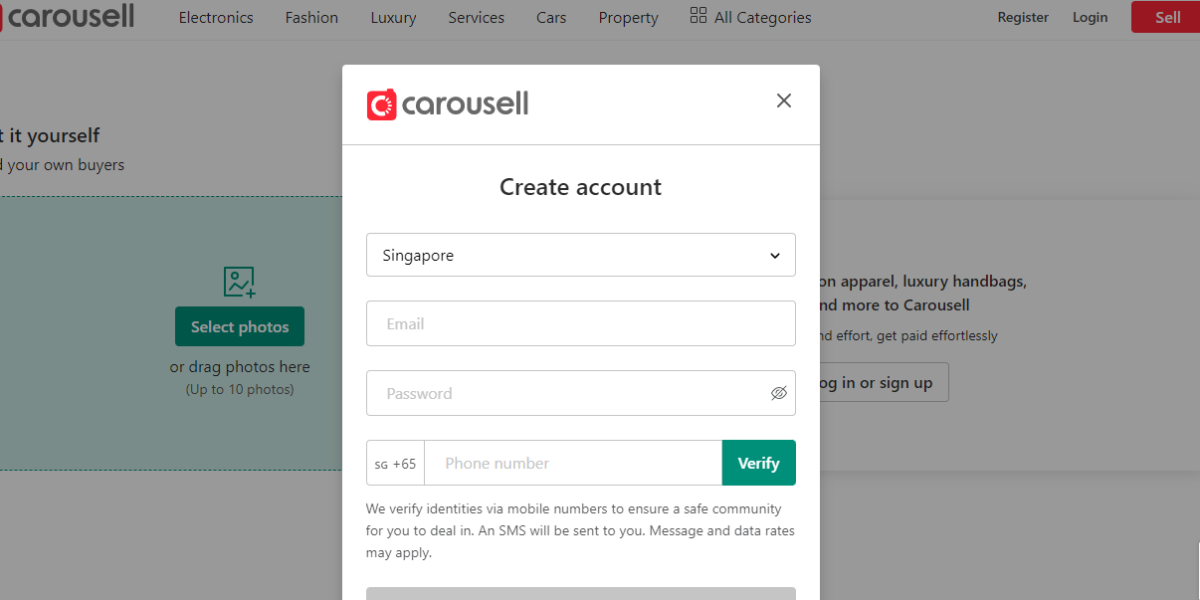Click the Carousell logo in the header
This screenshot has height=600, width=1200.
pyautogui.click(x=68, y=17)
